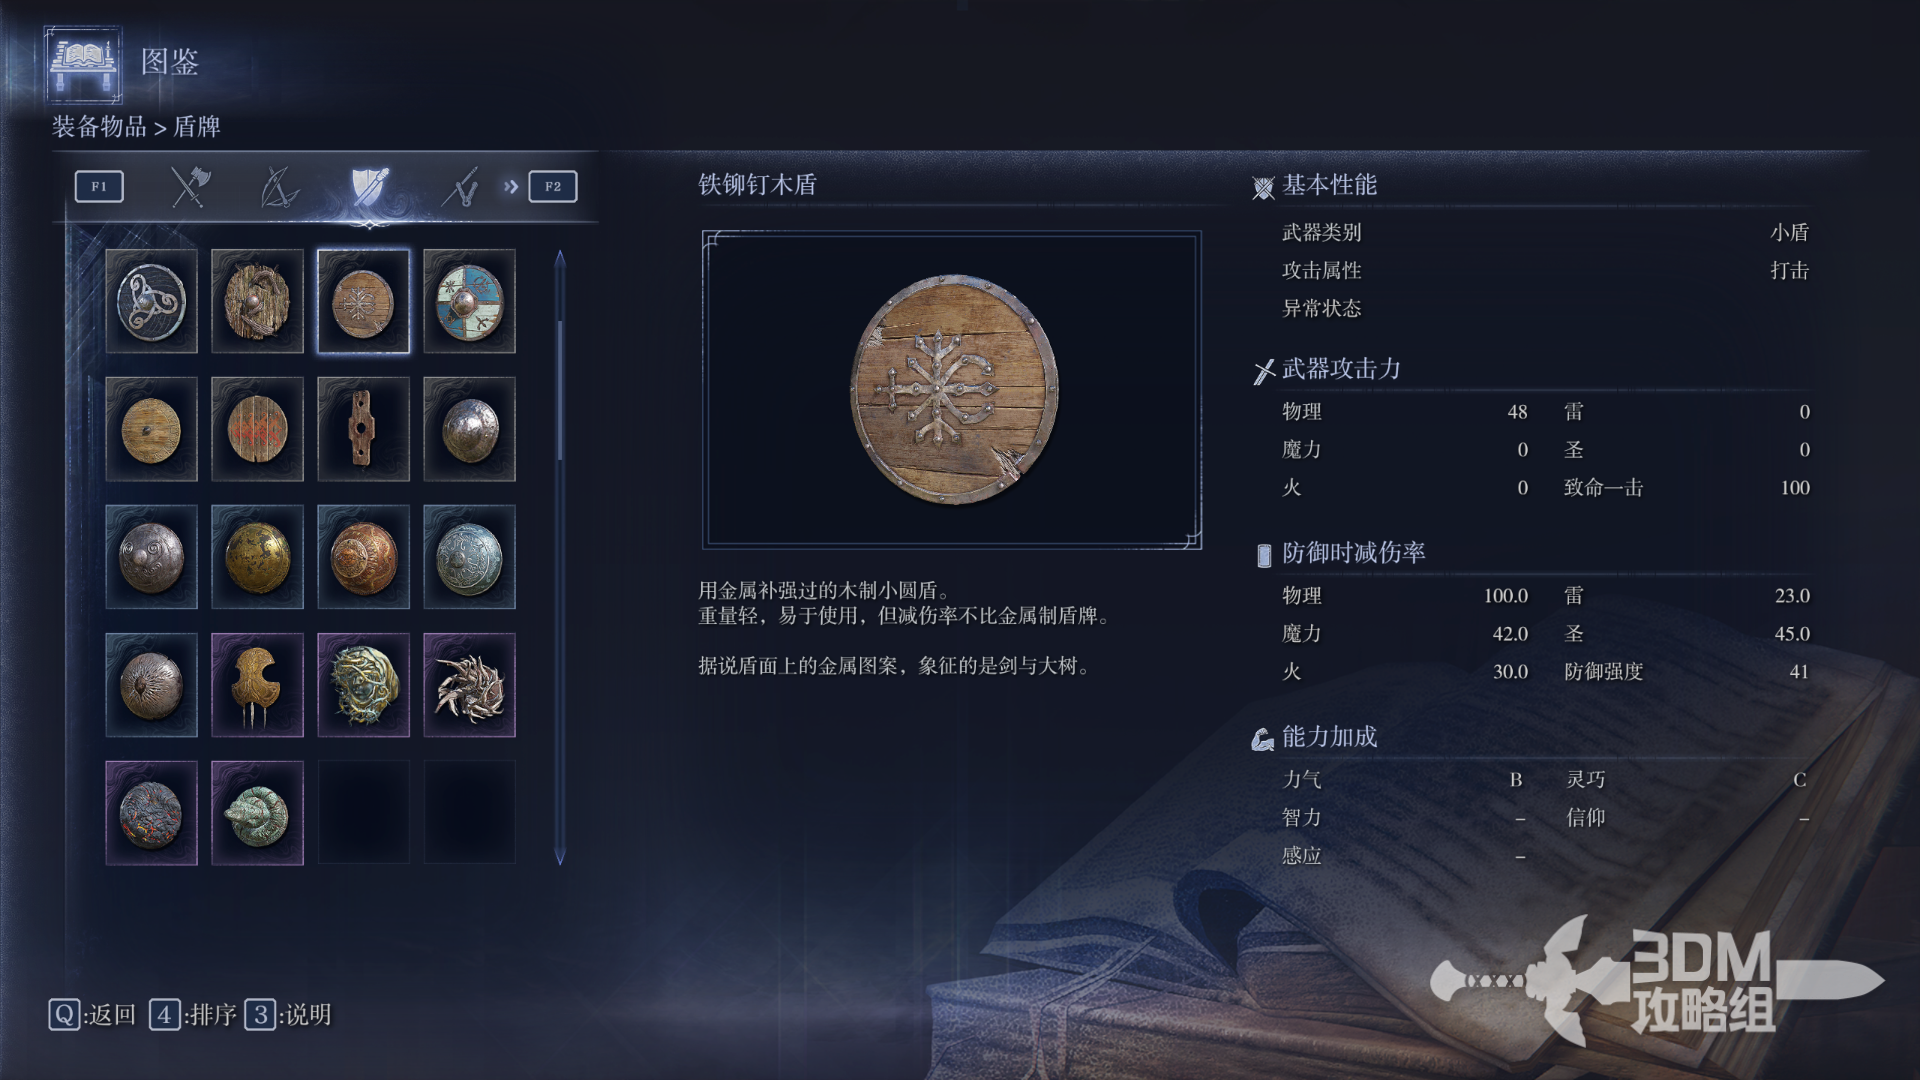Screen dimensions: 1920x1080
Task: Click the scrollbar down arrow
Action: (x=560, y=856)
